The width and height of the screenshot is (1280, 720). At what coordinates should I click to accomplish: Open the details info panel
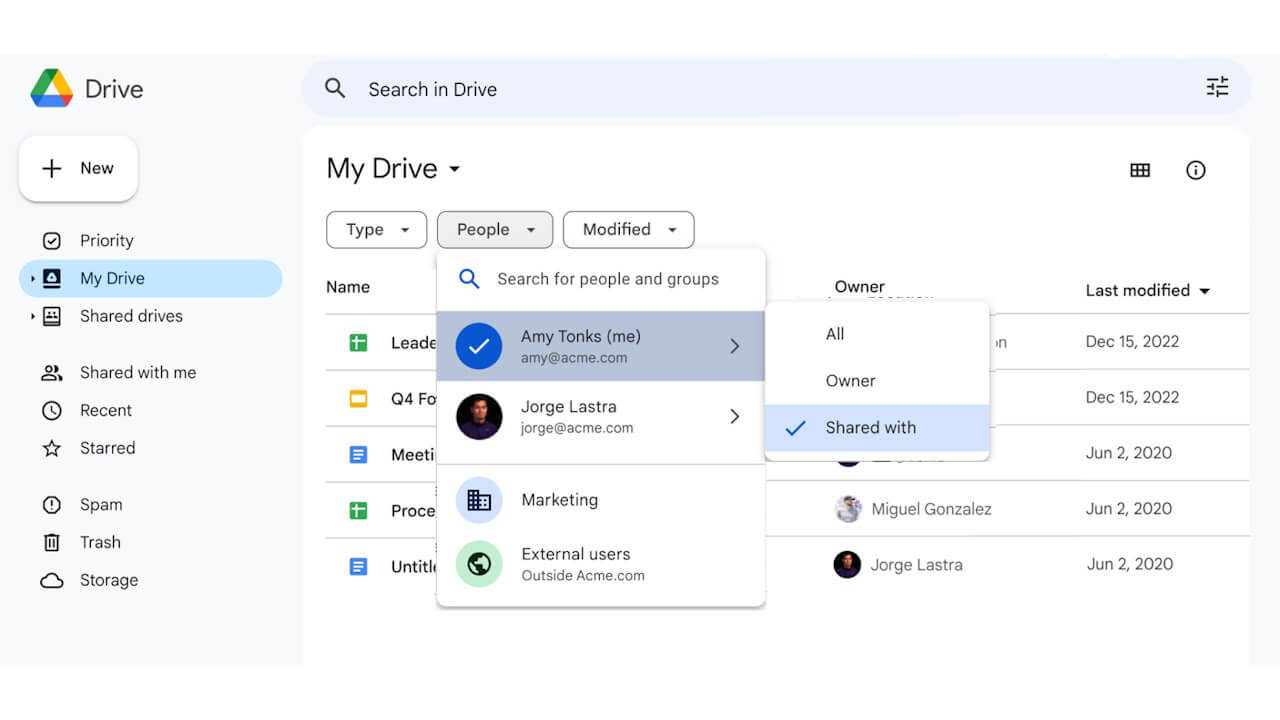tap(1196, 170)
